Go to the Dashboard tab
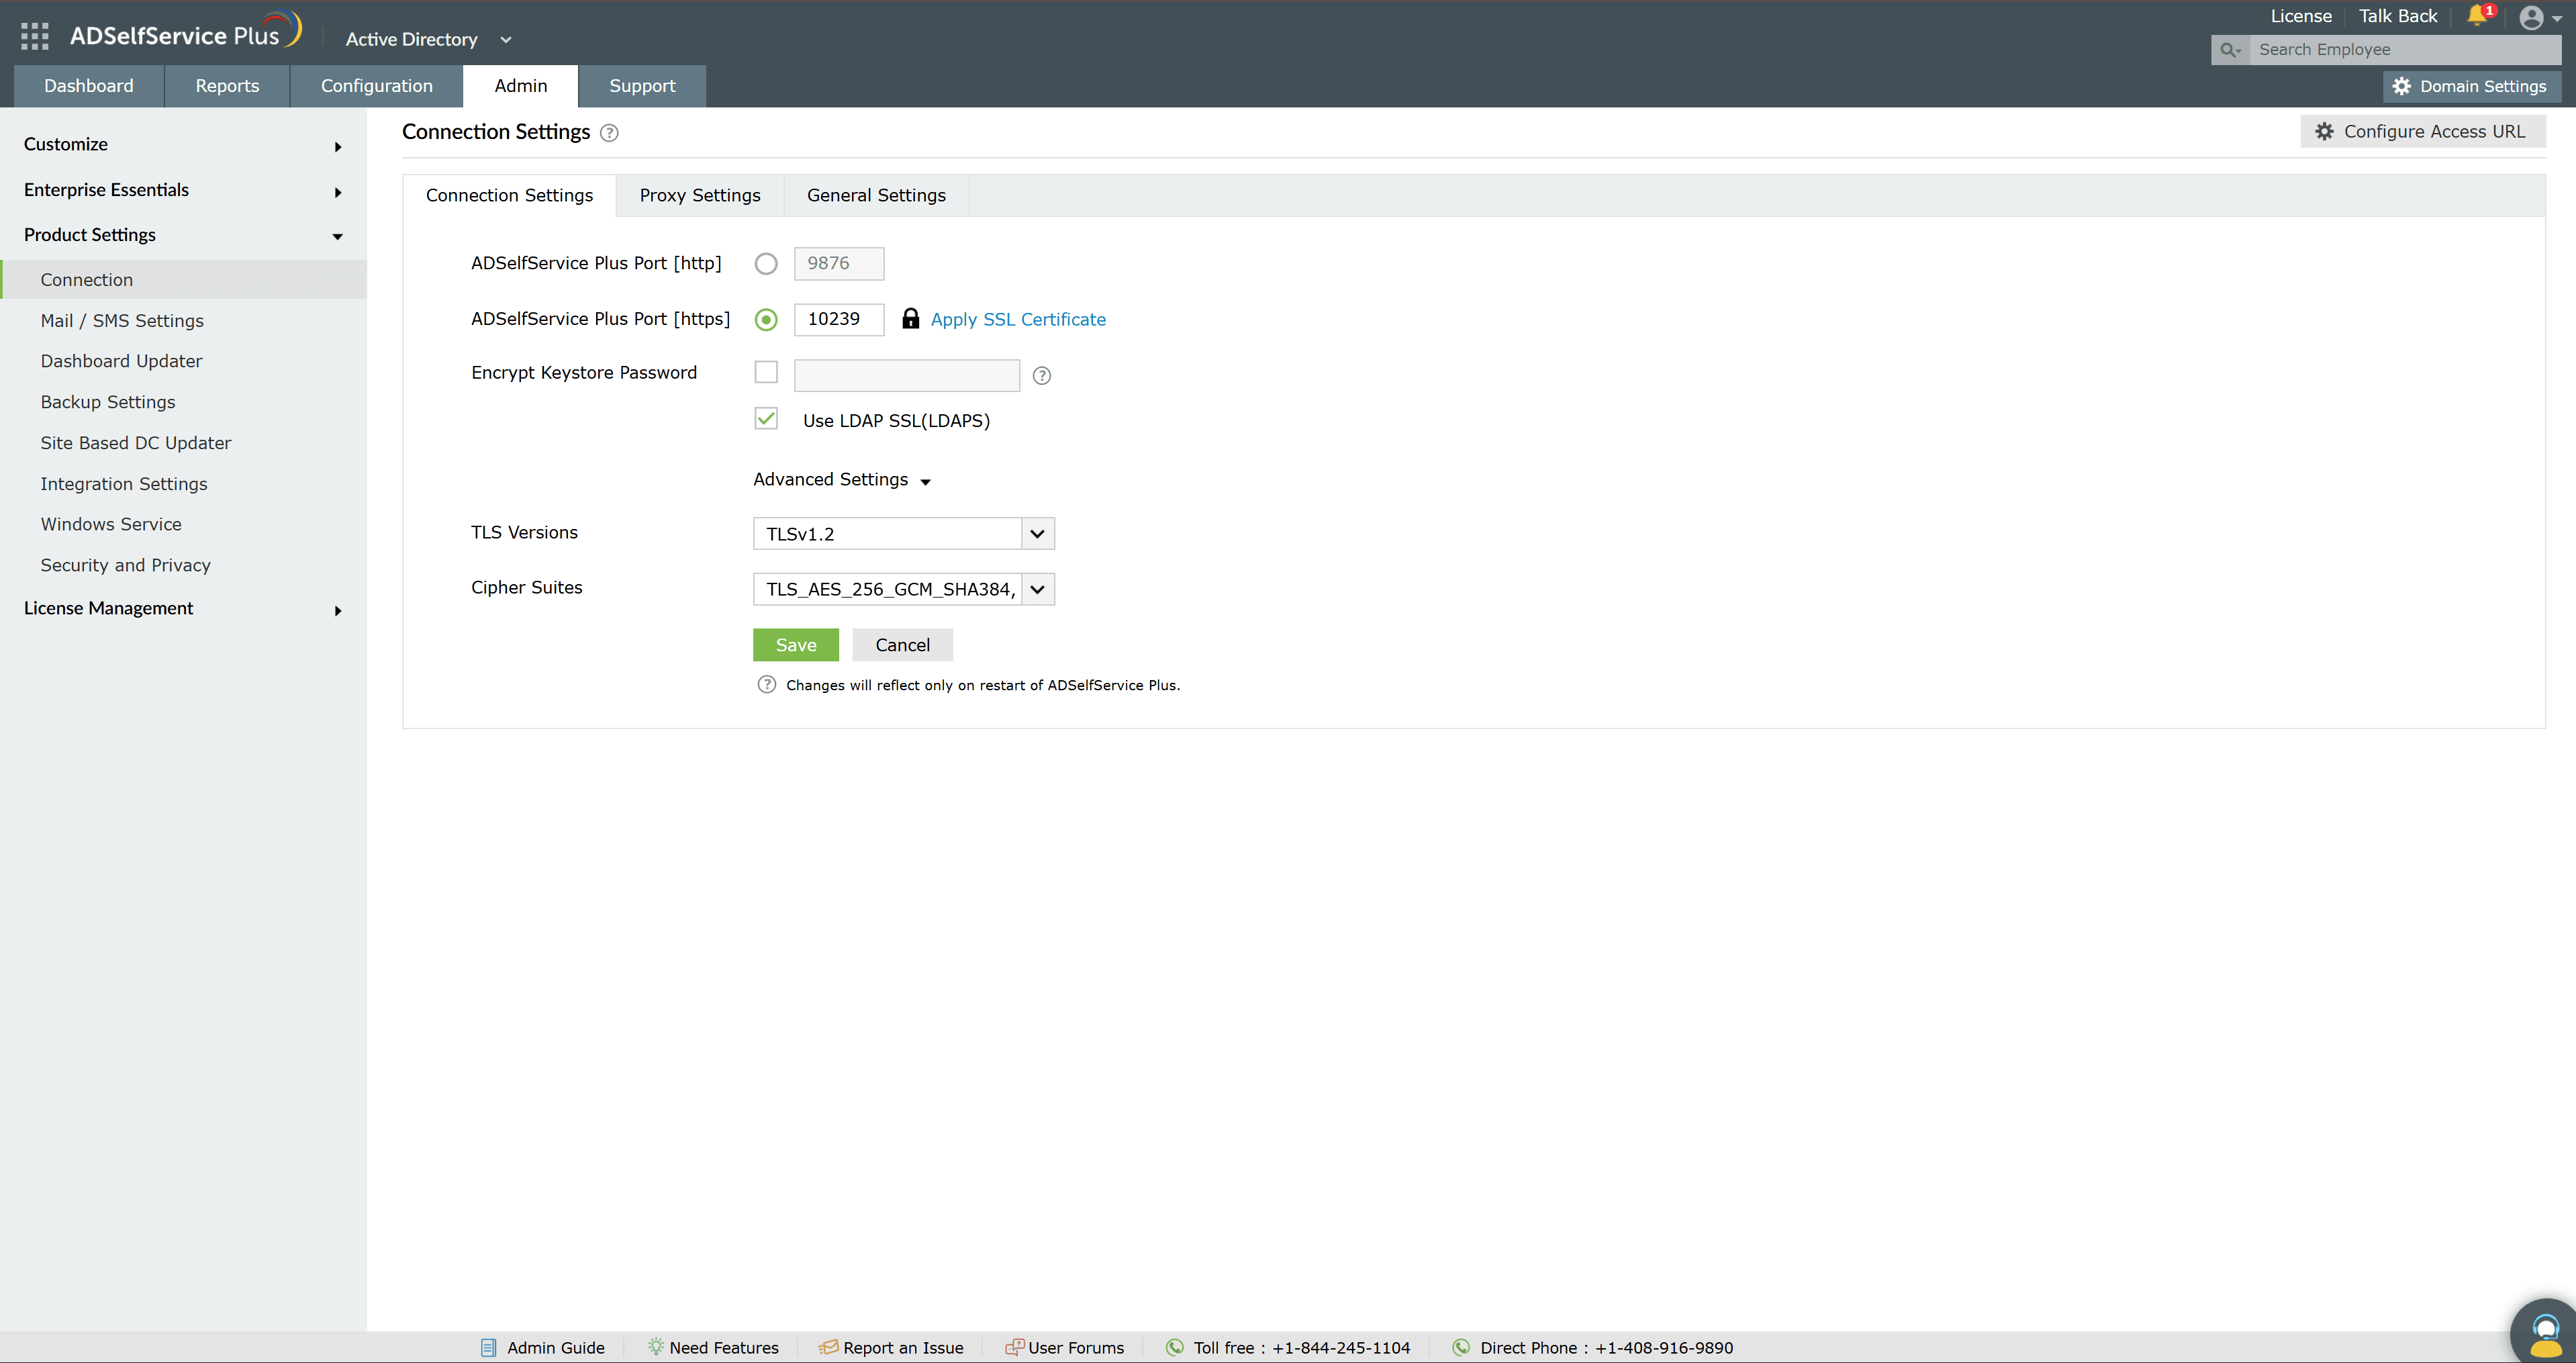 click(x=89, y=86)
